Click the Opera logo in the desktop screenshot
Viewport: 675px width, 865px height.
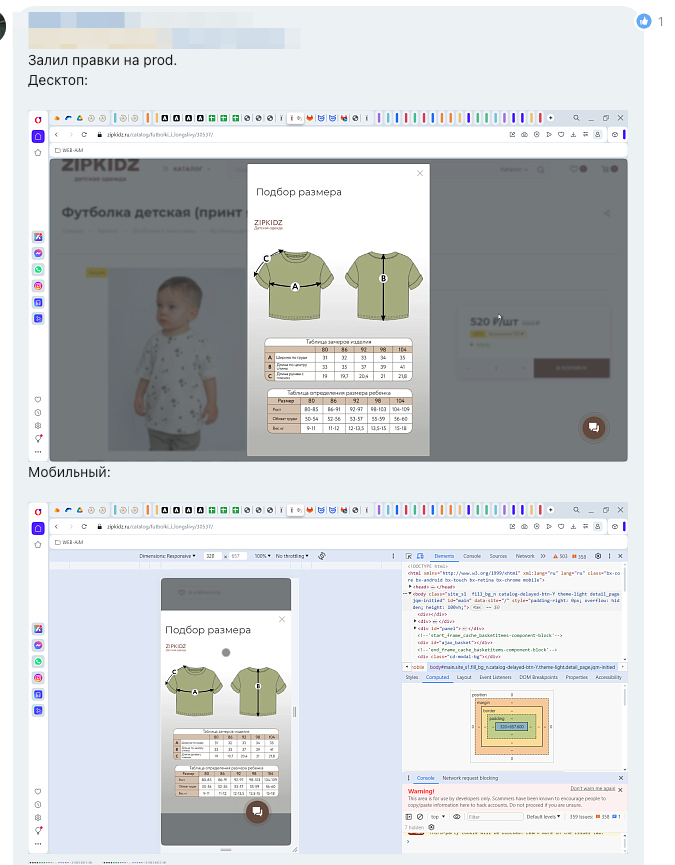click(38, 120)
